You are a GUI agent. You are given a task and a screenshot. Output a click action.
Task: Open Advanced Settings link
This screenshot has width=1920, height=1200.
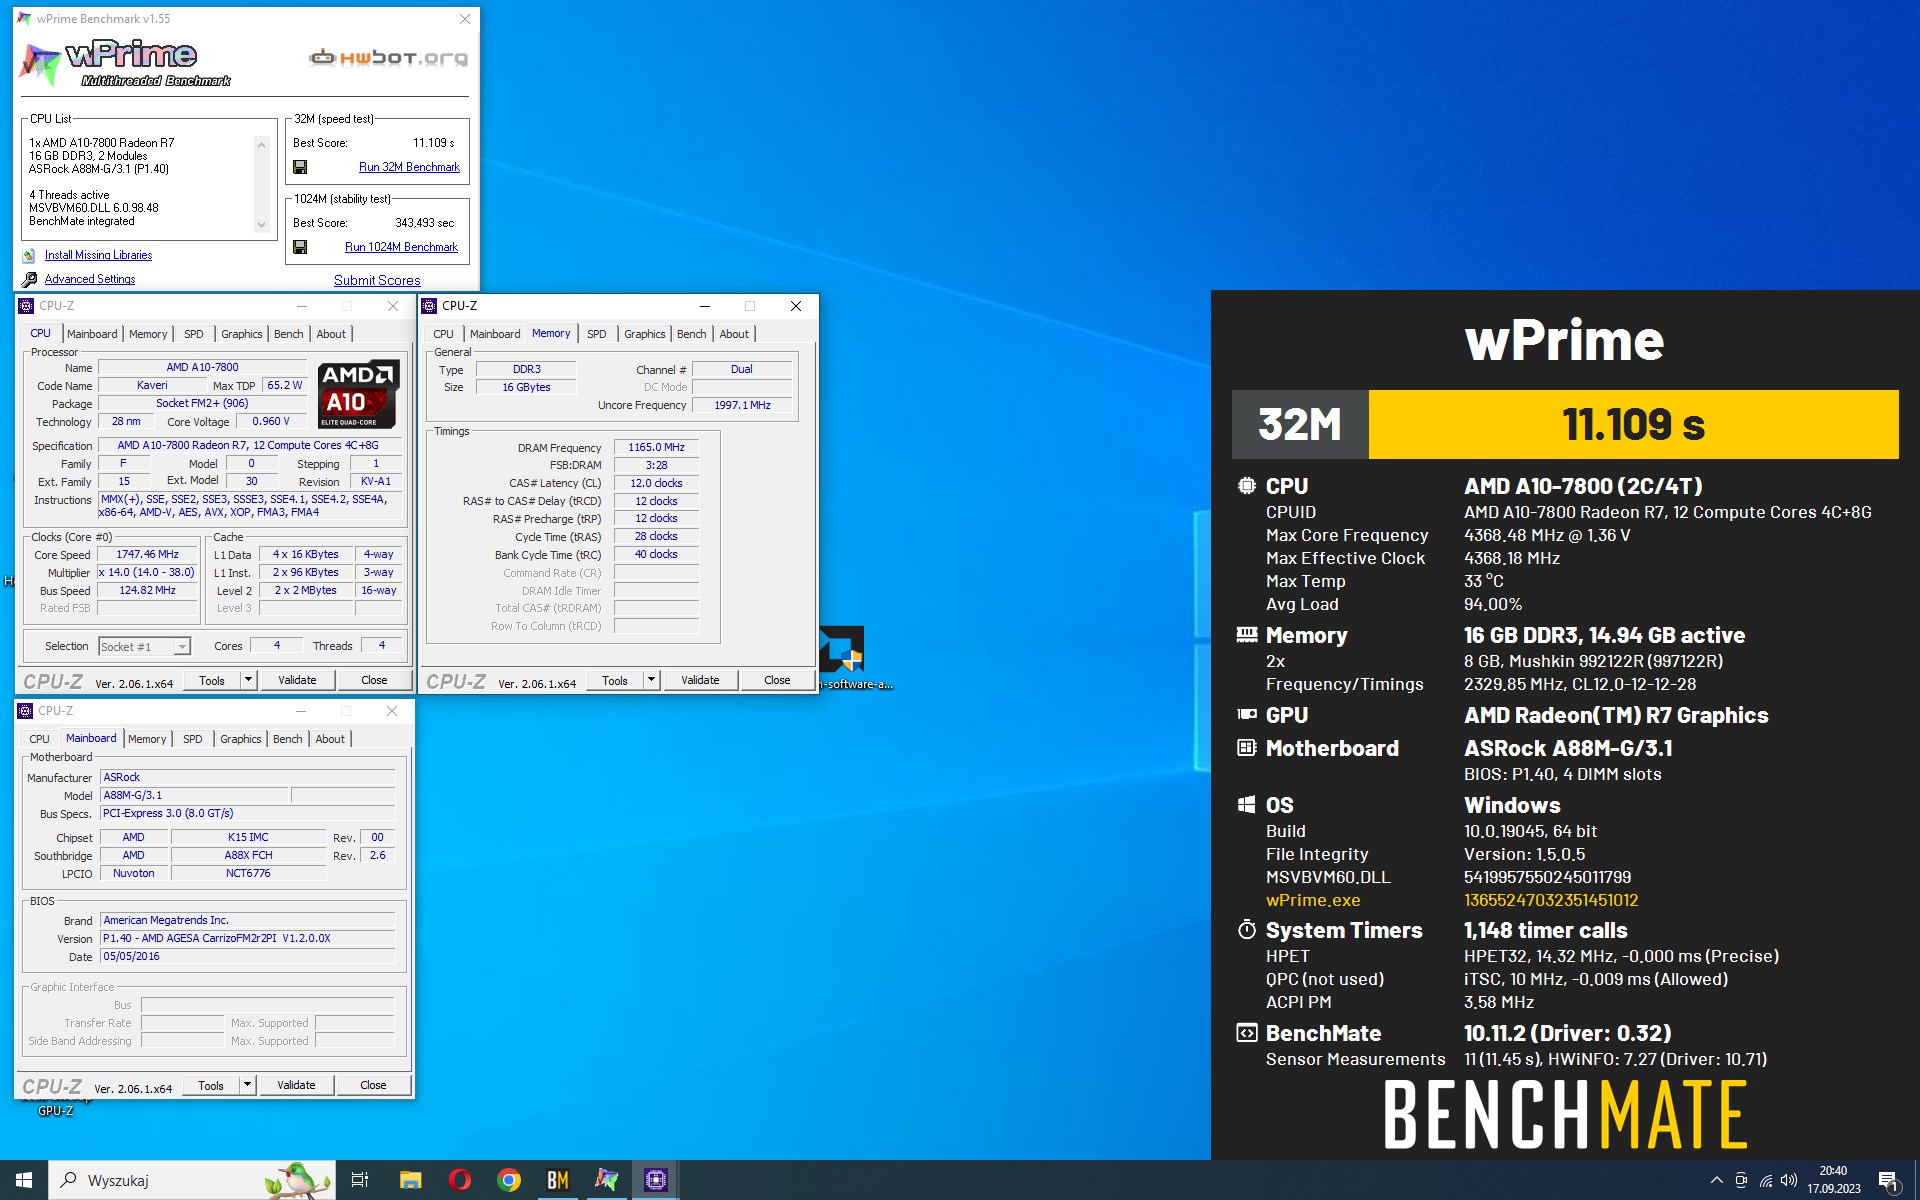click(90, 280)
